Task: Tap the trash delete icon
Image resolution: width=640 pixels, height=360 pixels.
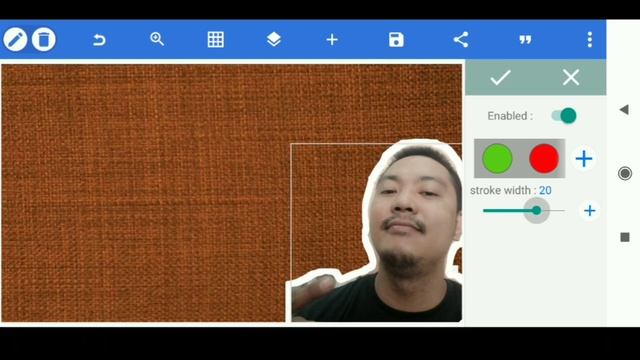Action: pyautogui.click(x=44, y=40)
